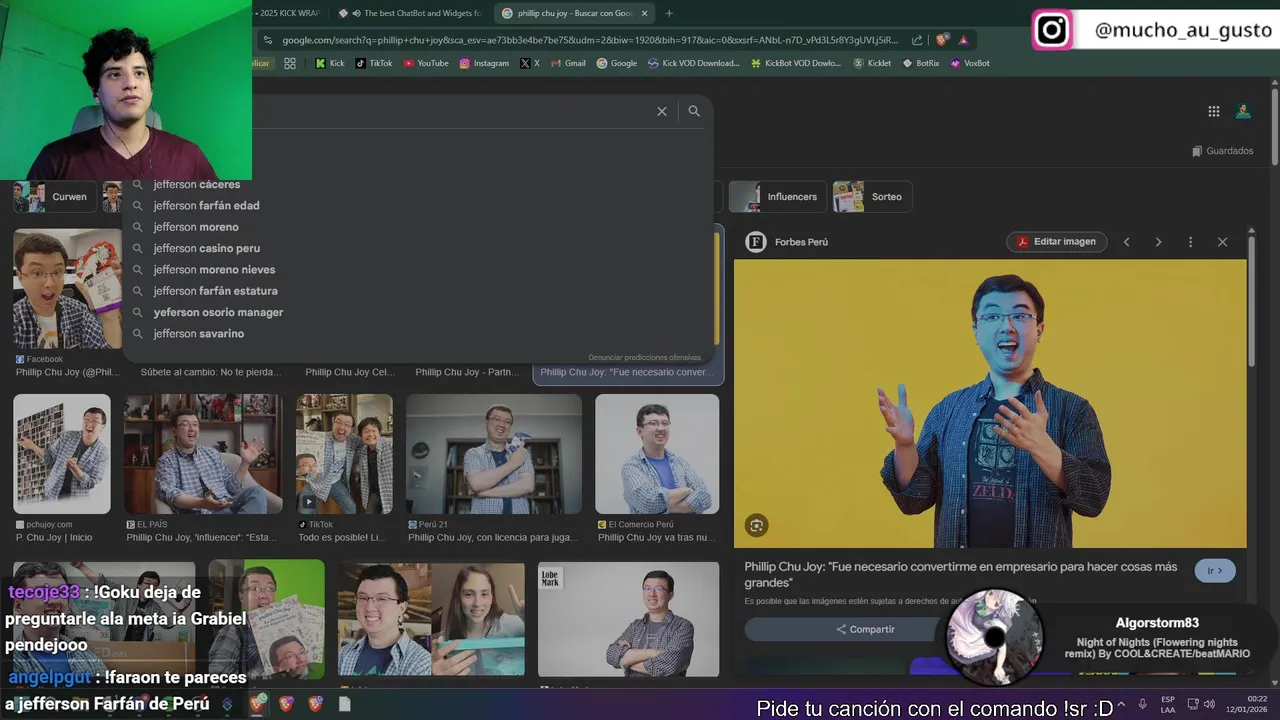Screen dimensions: 1280x720
Task: Show hidden system tray icons
Action: 1121,705
